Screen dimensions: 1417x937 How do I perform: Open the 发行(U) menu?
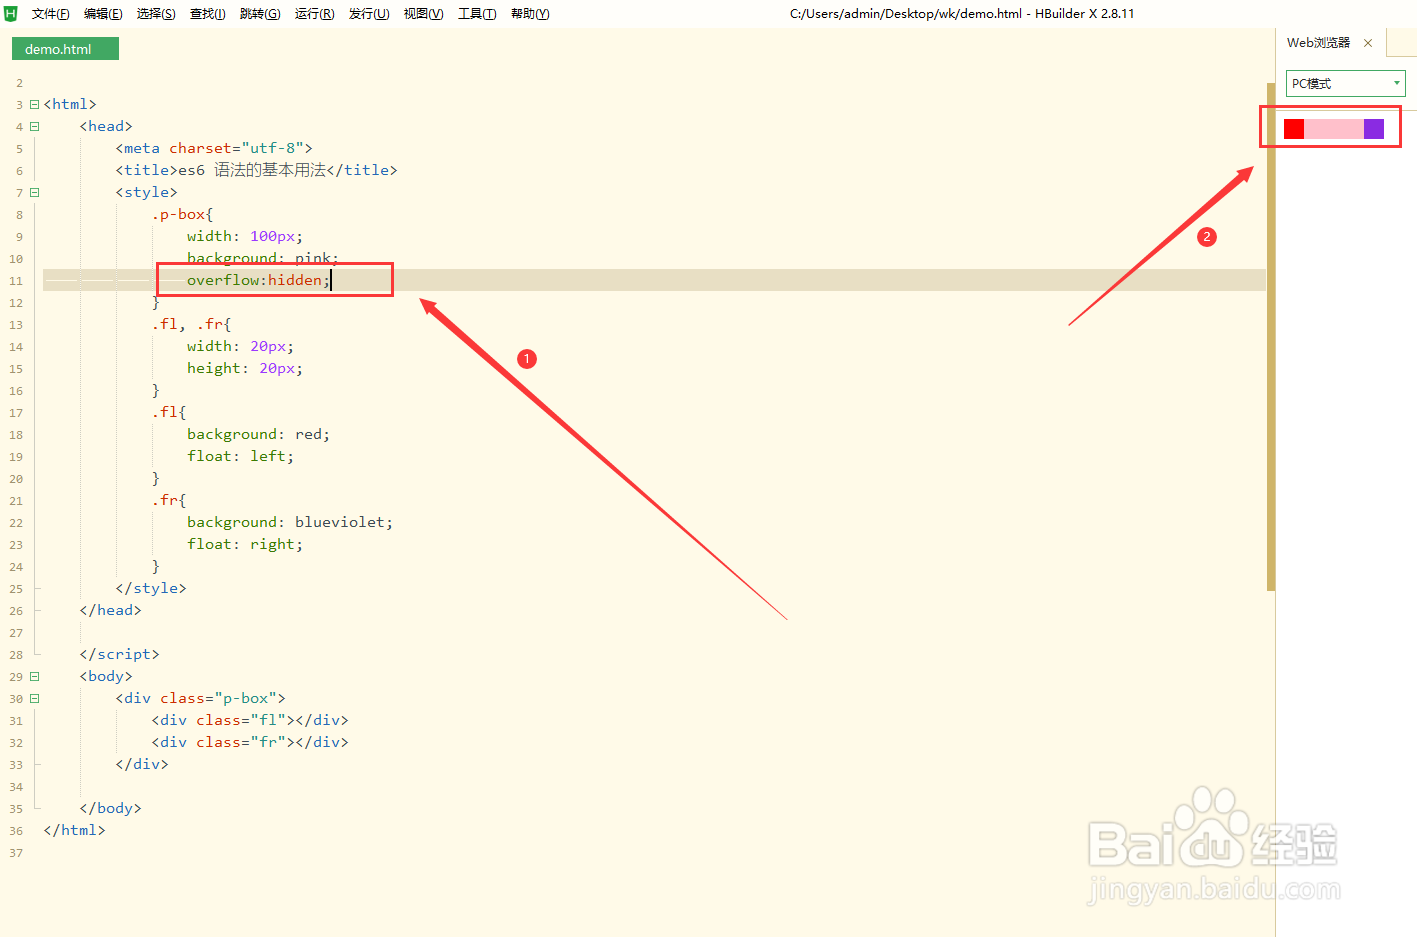coord(369,14)
